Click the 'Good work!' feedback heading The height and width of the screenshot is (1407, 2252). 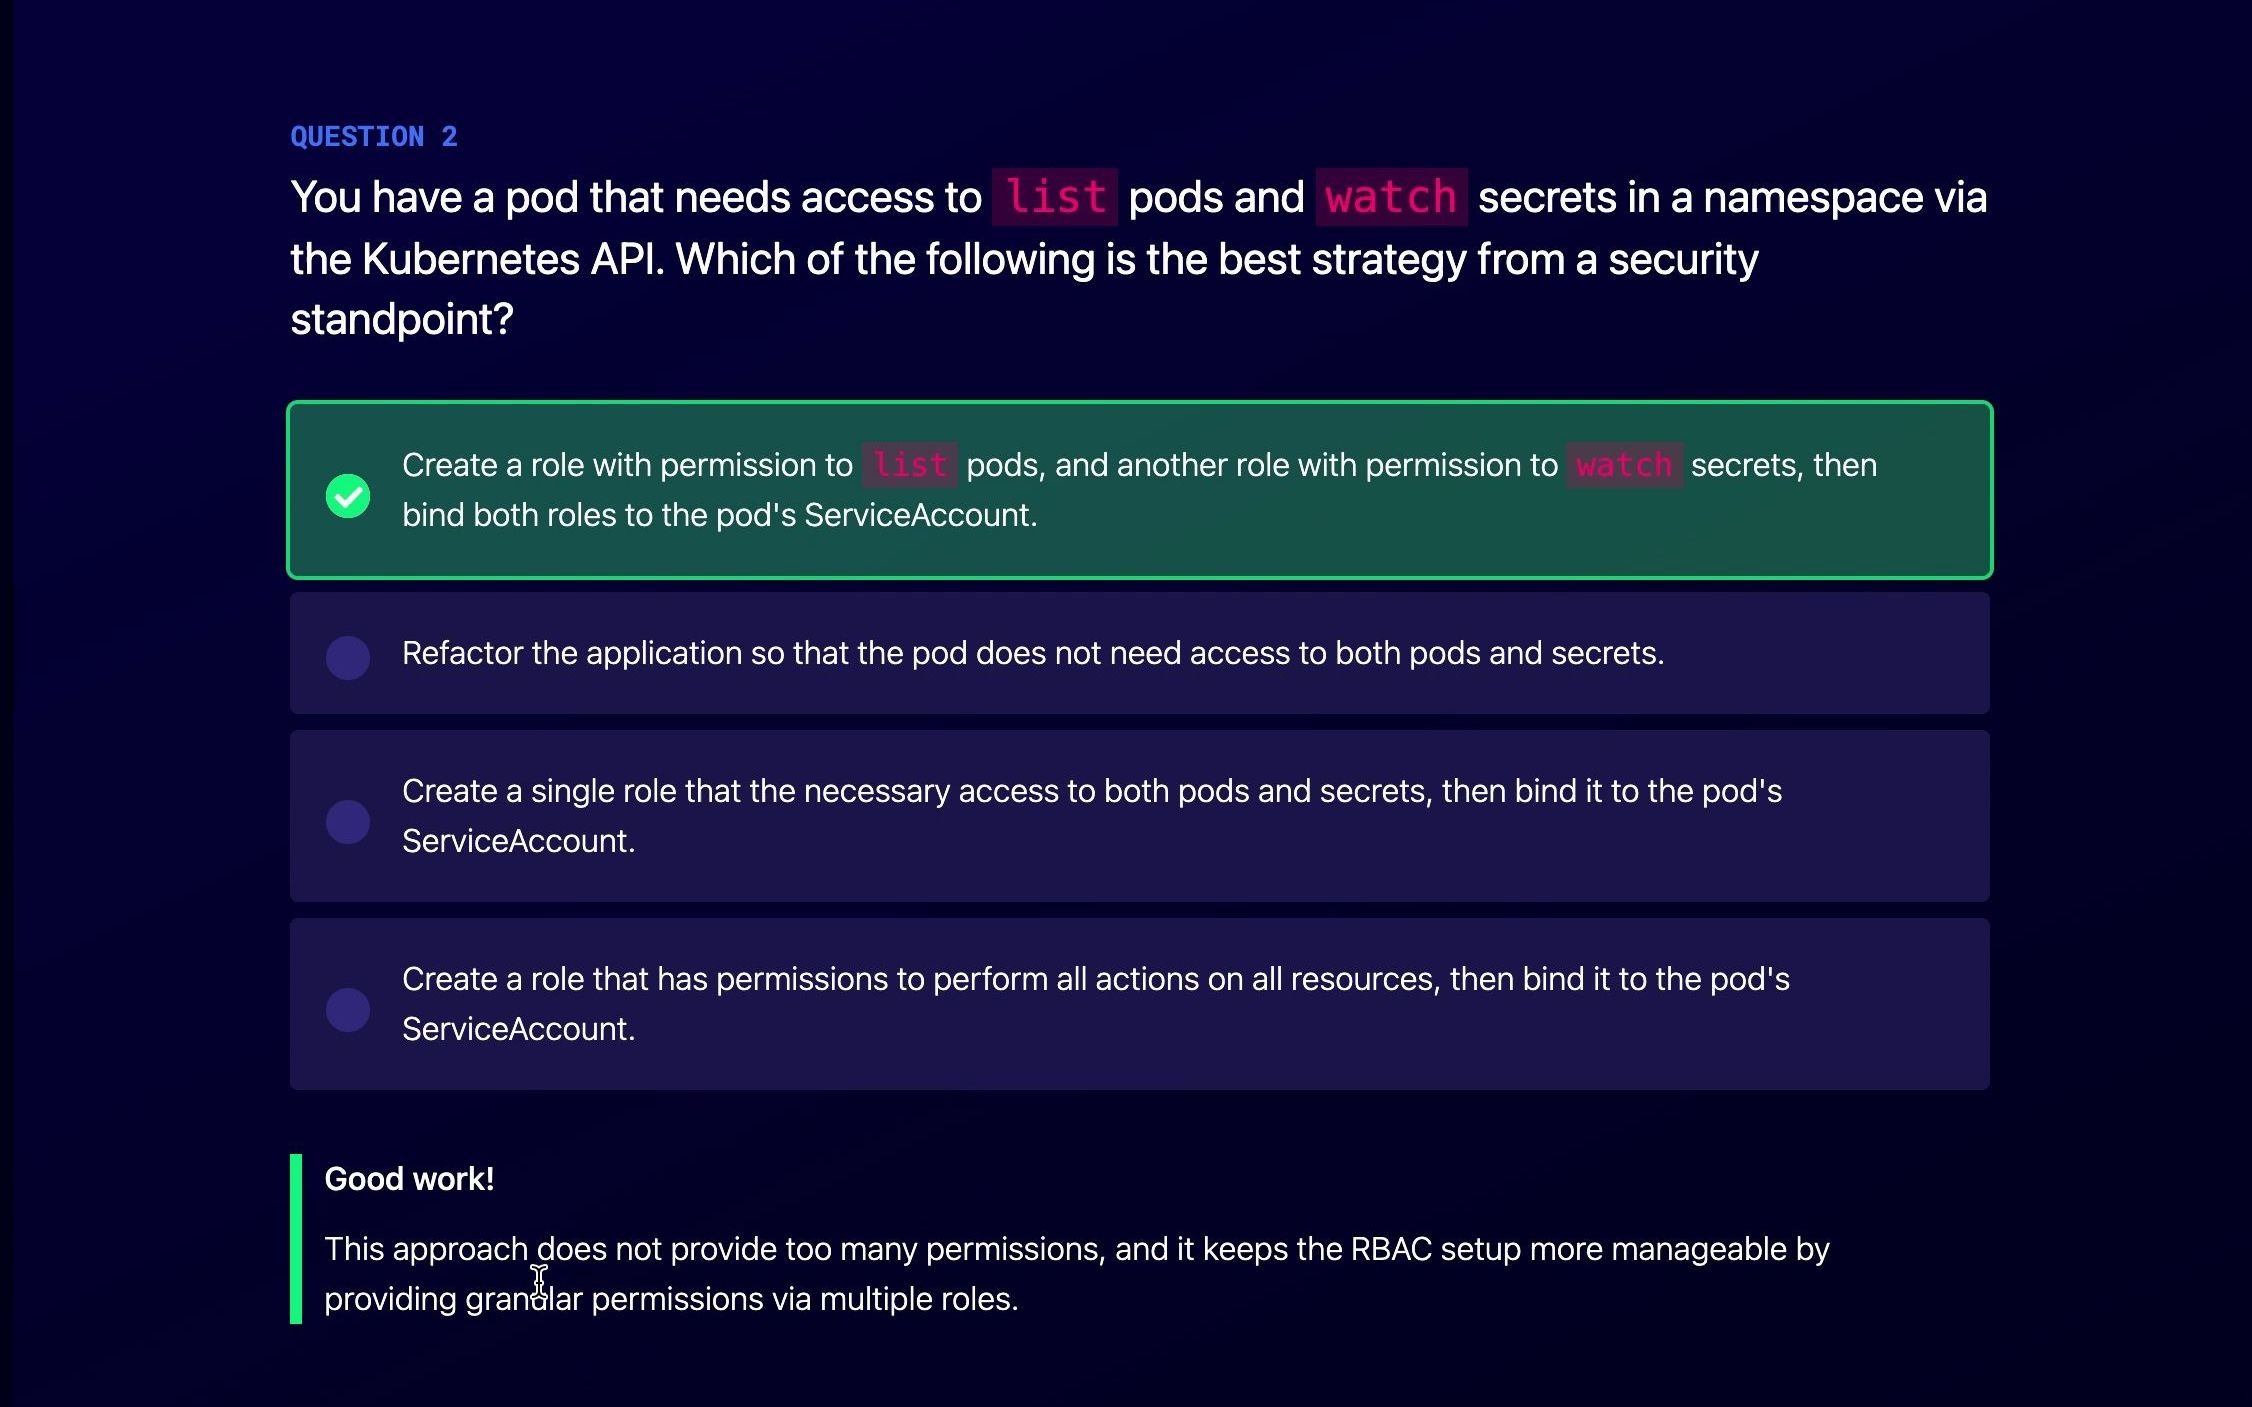coord(409,1179)
